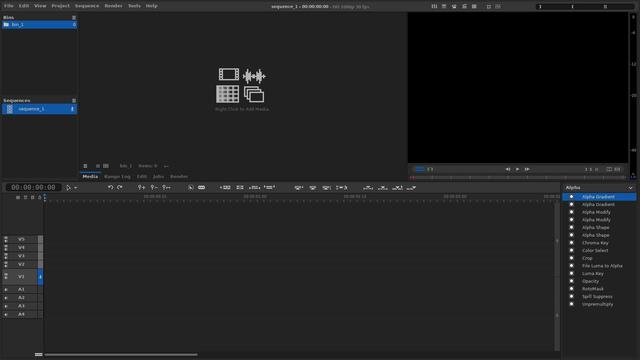Open the Sequences panel hamburger menu

[x=74, y=100]
